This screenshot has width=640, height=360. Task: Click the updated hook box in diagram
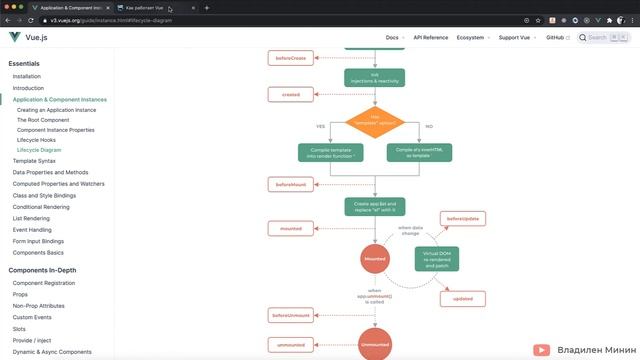click(x=463, y=299)
